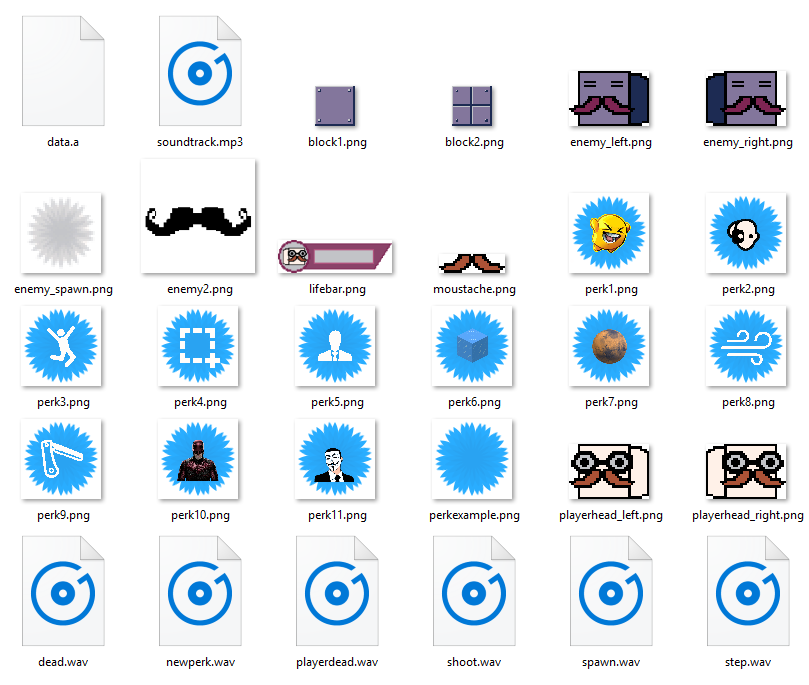Screen dimensions: 809x685
Task: Select the playerhead_left.png thumbnail
Action: [609, 471]
